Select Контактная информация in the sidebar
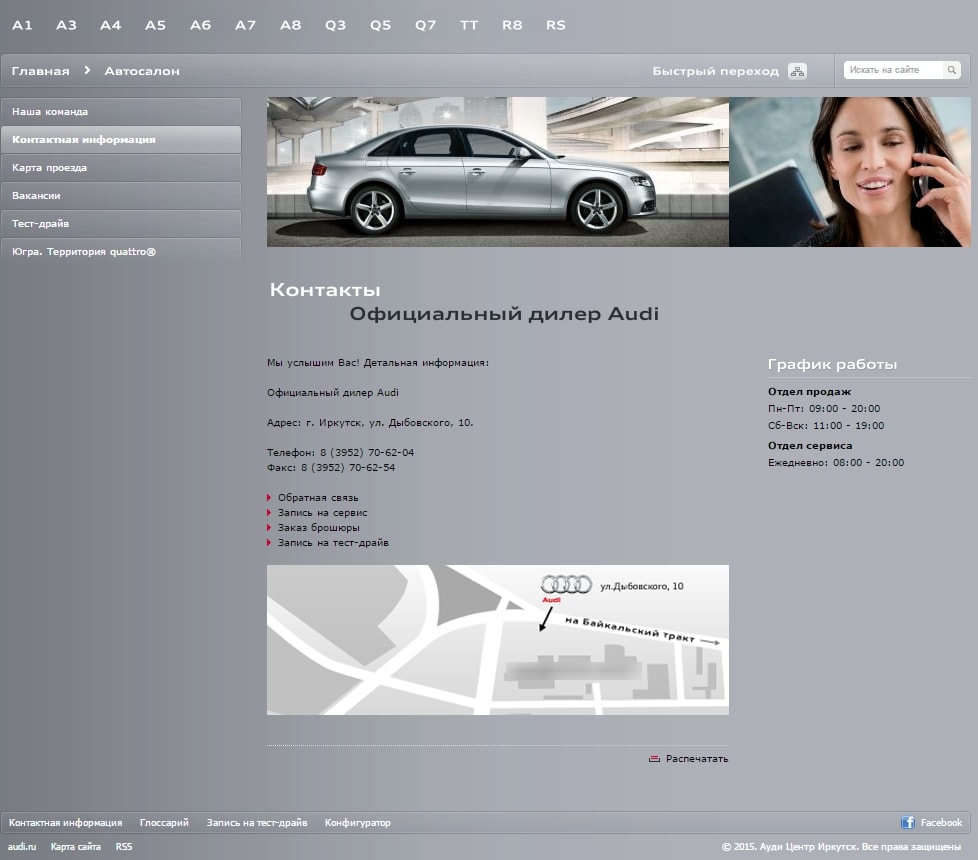 121,140
